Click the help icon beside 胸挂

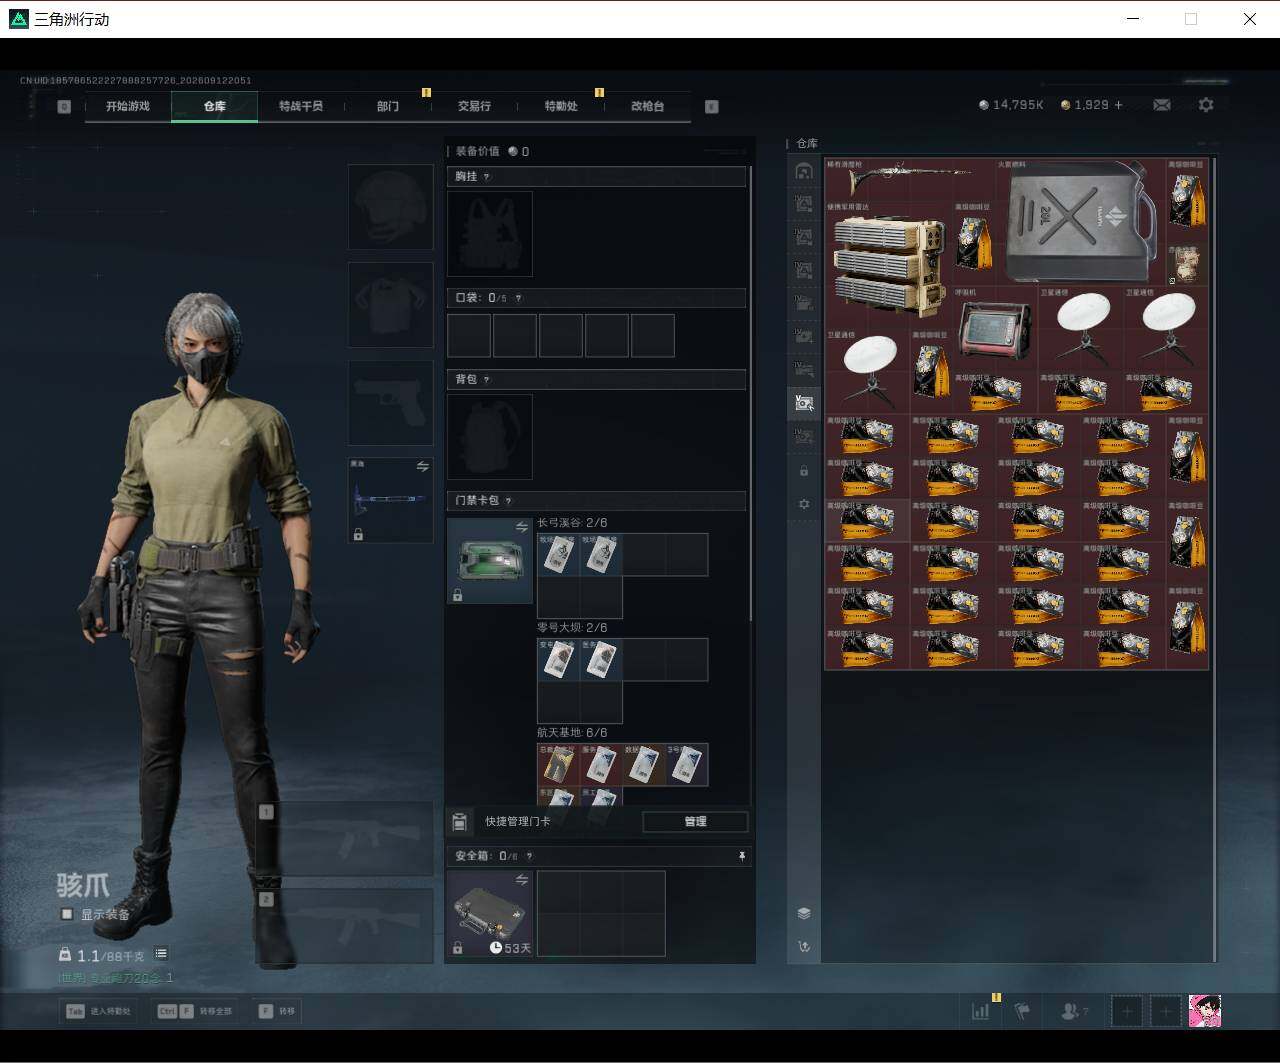(x=487, y=177)
